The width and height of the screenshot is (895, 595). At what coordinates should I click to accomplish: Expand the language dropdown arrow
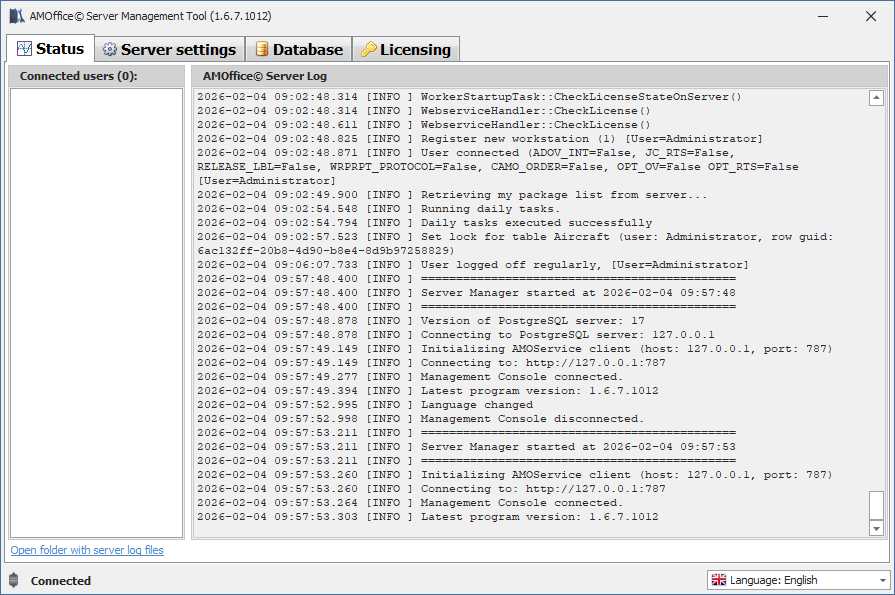point(882,580)
